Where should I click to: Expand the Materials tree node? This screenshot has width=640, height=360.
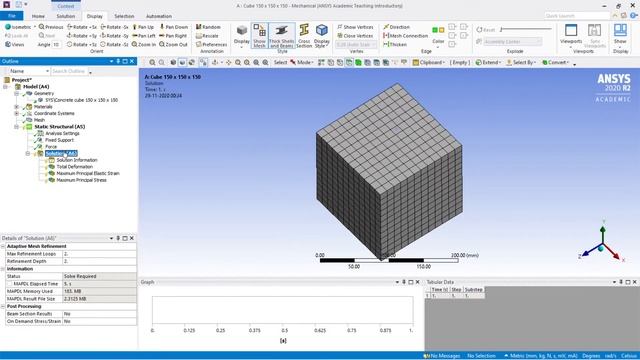coord(17,107)
